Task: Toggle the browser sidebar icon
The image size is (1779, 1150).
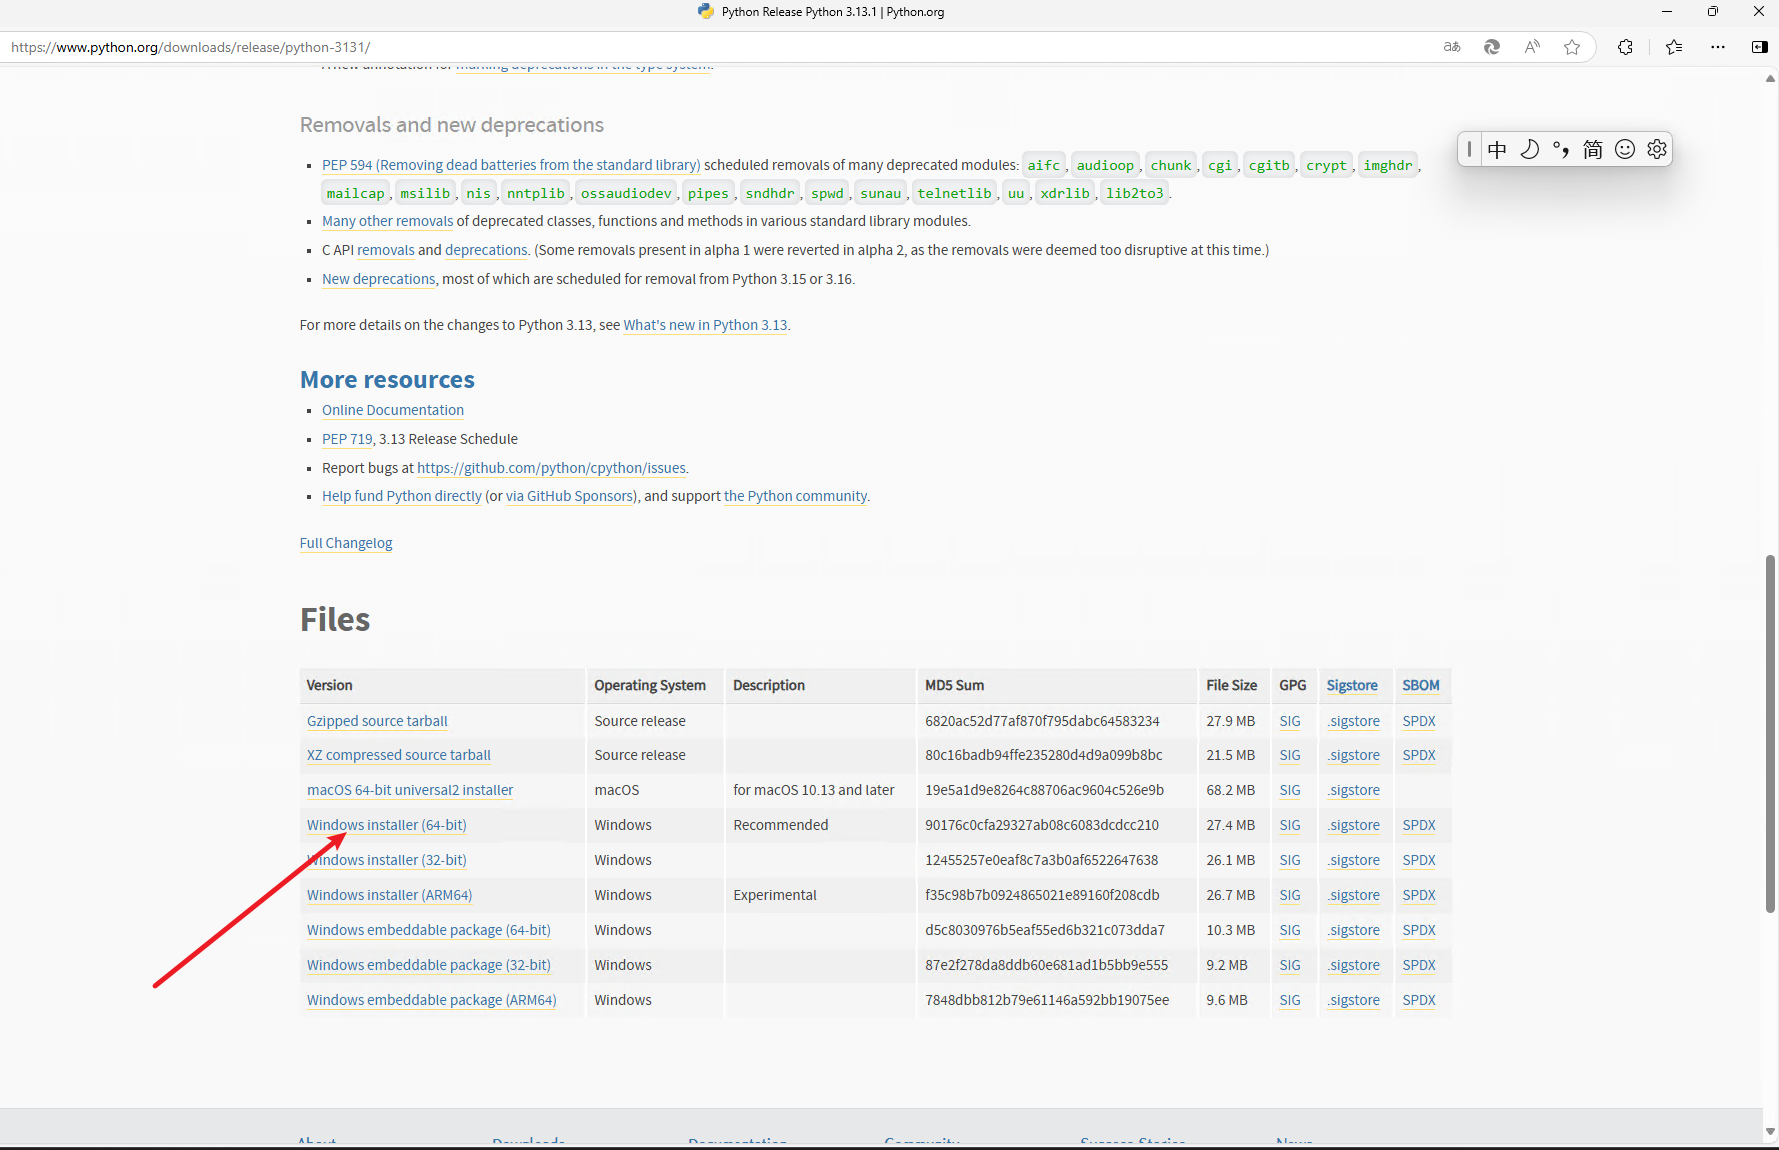Action: [x=1760, y=47]
